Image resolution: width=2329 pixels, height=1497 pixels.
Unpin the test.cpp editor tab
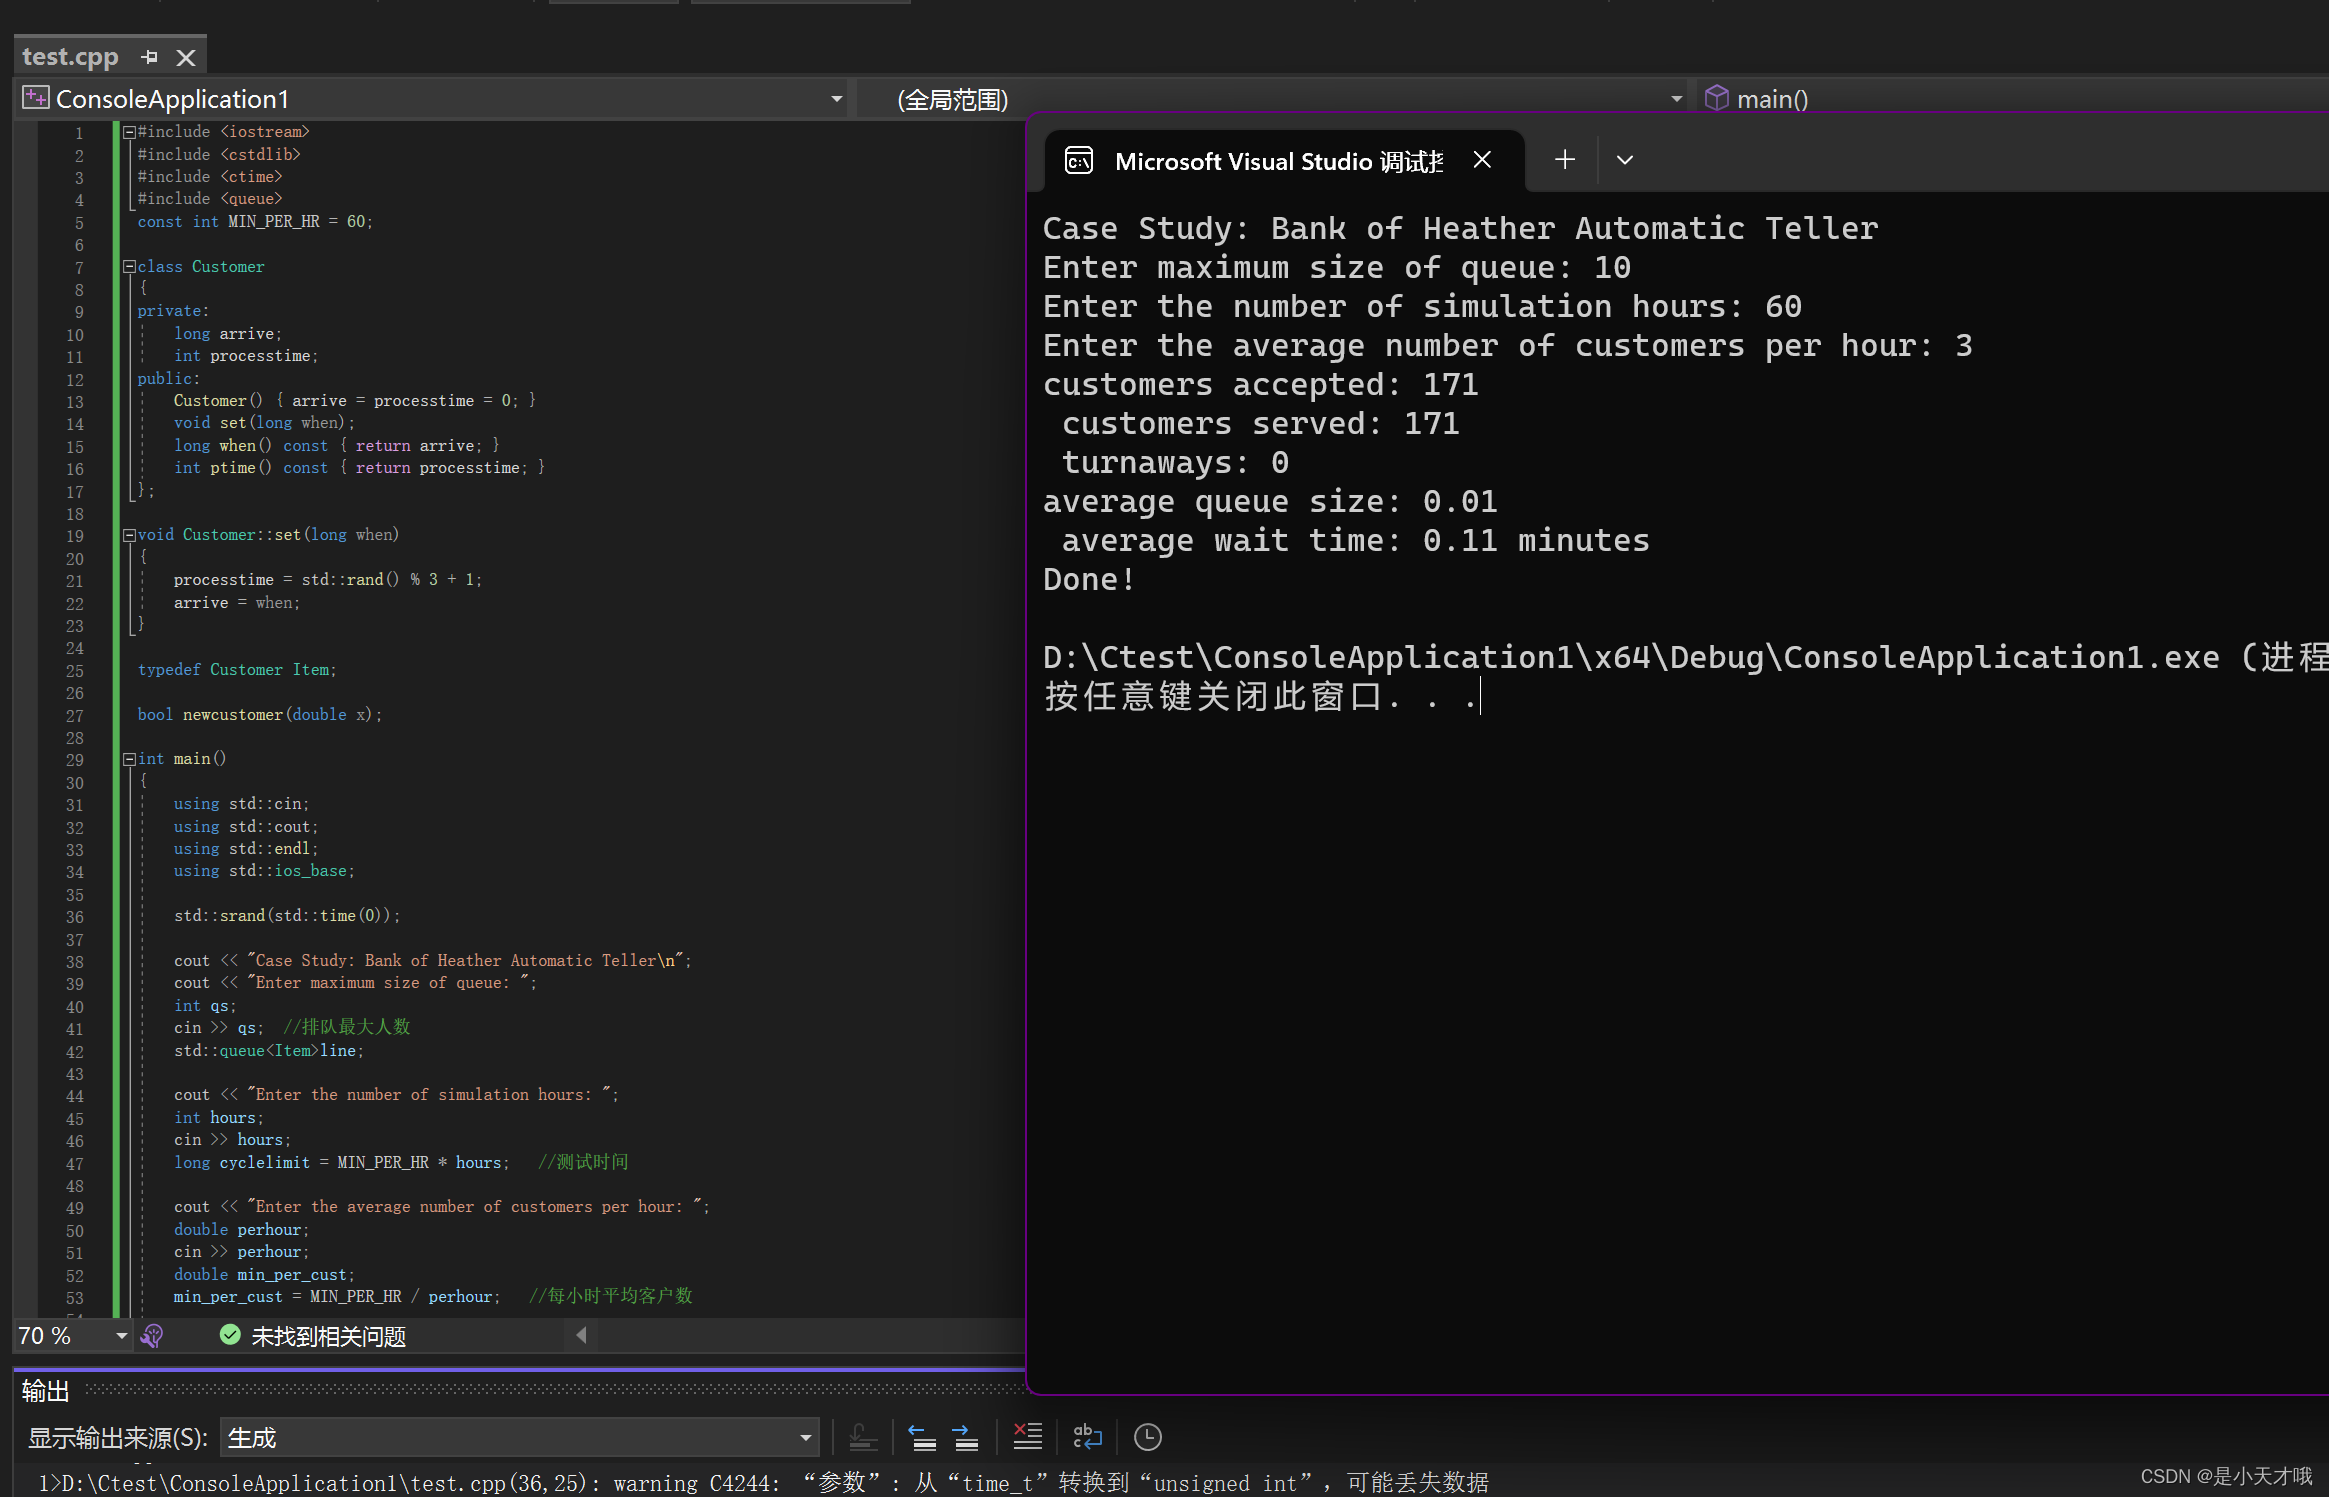pos(150,56)
